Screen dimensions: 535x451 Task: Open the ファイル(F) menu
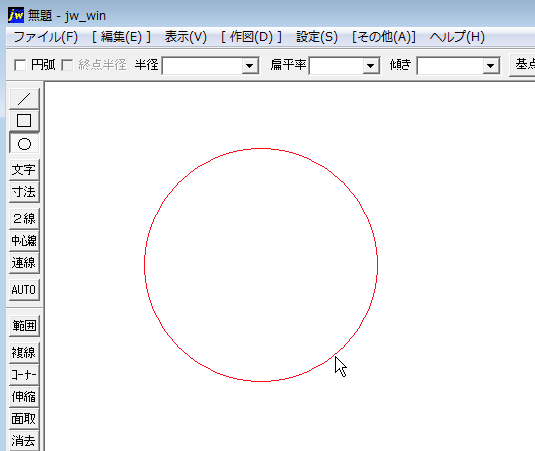coord(46,37)
